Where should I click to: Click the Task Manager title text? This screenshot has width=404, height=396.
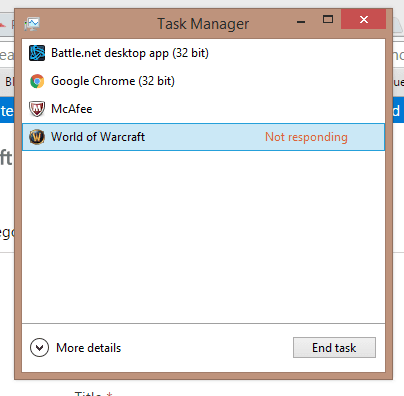click(203, 24)
